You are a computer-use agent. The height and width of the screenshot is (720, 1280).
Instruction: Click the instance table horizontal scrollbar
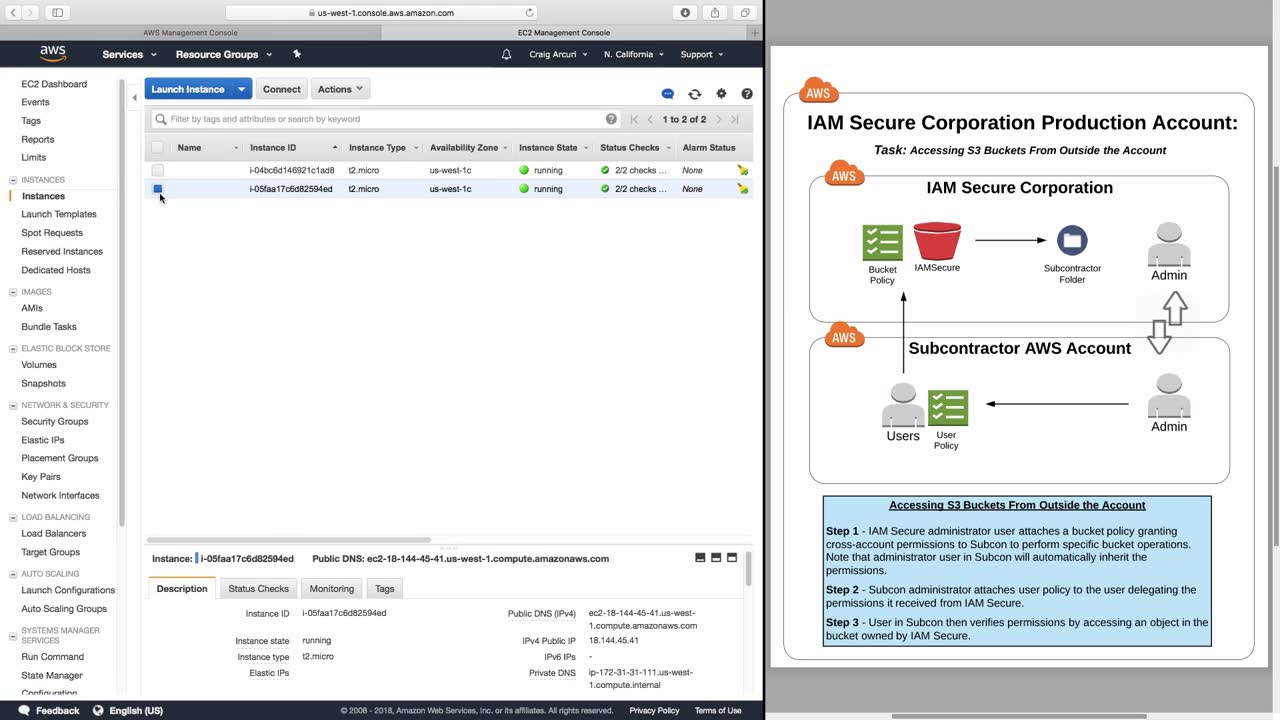tap(290, 540)
